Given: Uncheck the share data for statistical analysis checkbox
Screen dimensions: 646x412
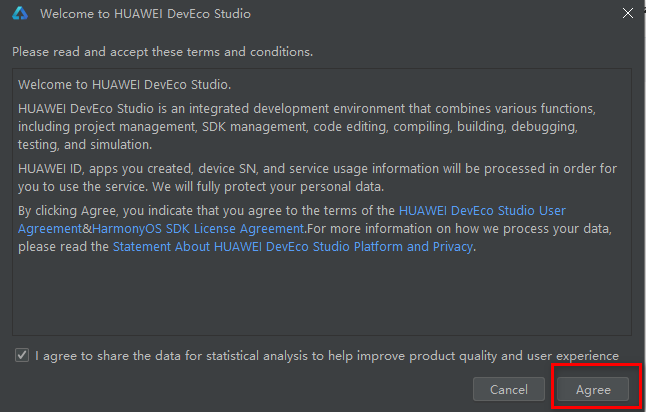Looking at the screenshot, I should click(21, 355).
